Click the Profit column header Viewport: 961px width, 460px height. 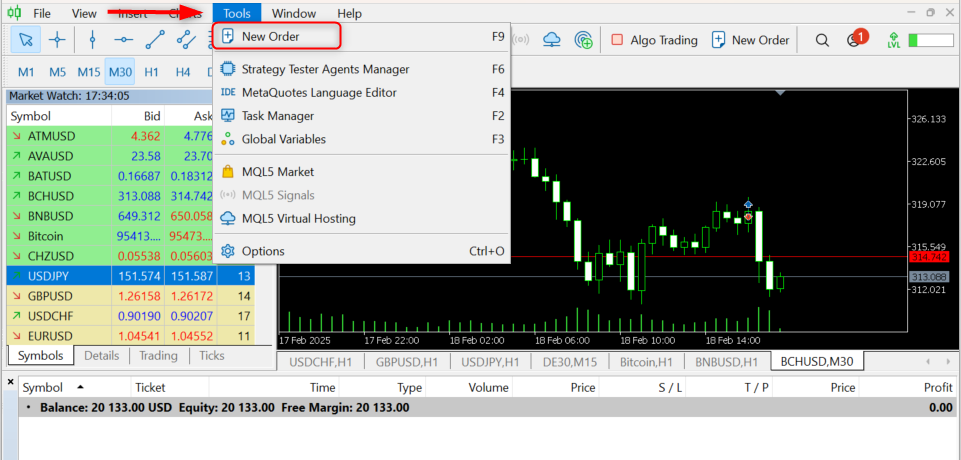coord(907,387)
